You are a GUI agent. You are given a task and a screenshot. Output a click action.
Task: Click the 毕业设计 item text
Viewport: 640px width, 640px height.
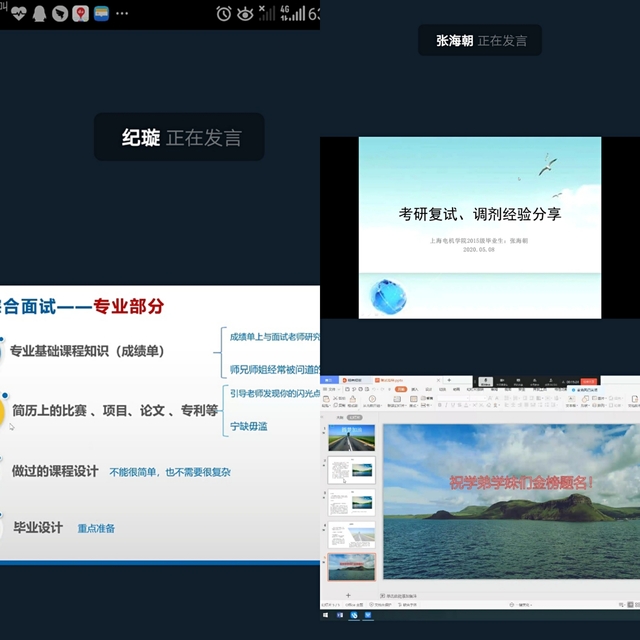37,528
